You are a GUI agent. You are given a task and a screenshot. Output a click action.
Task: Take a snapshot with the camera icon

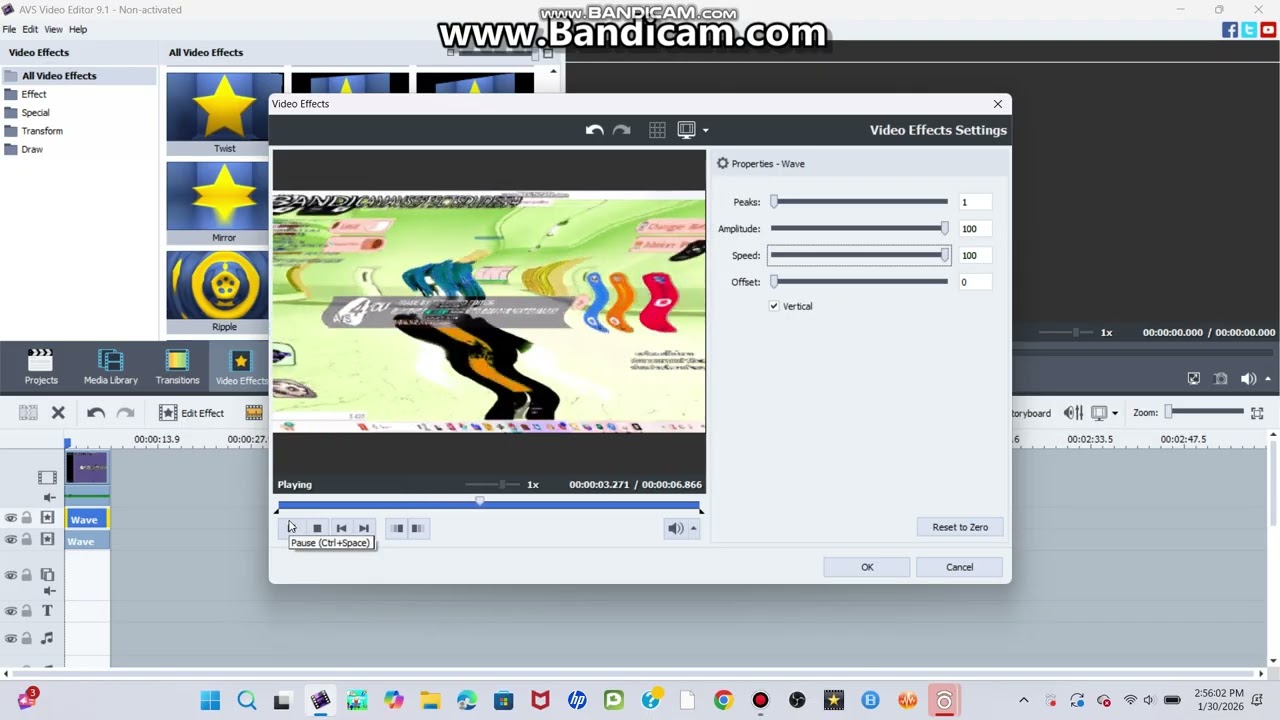coord(1221,379)
